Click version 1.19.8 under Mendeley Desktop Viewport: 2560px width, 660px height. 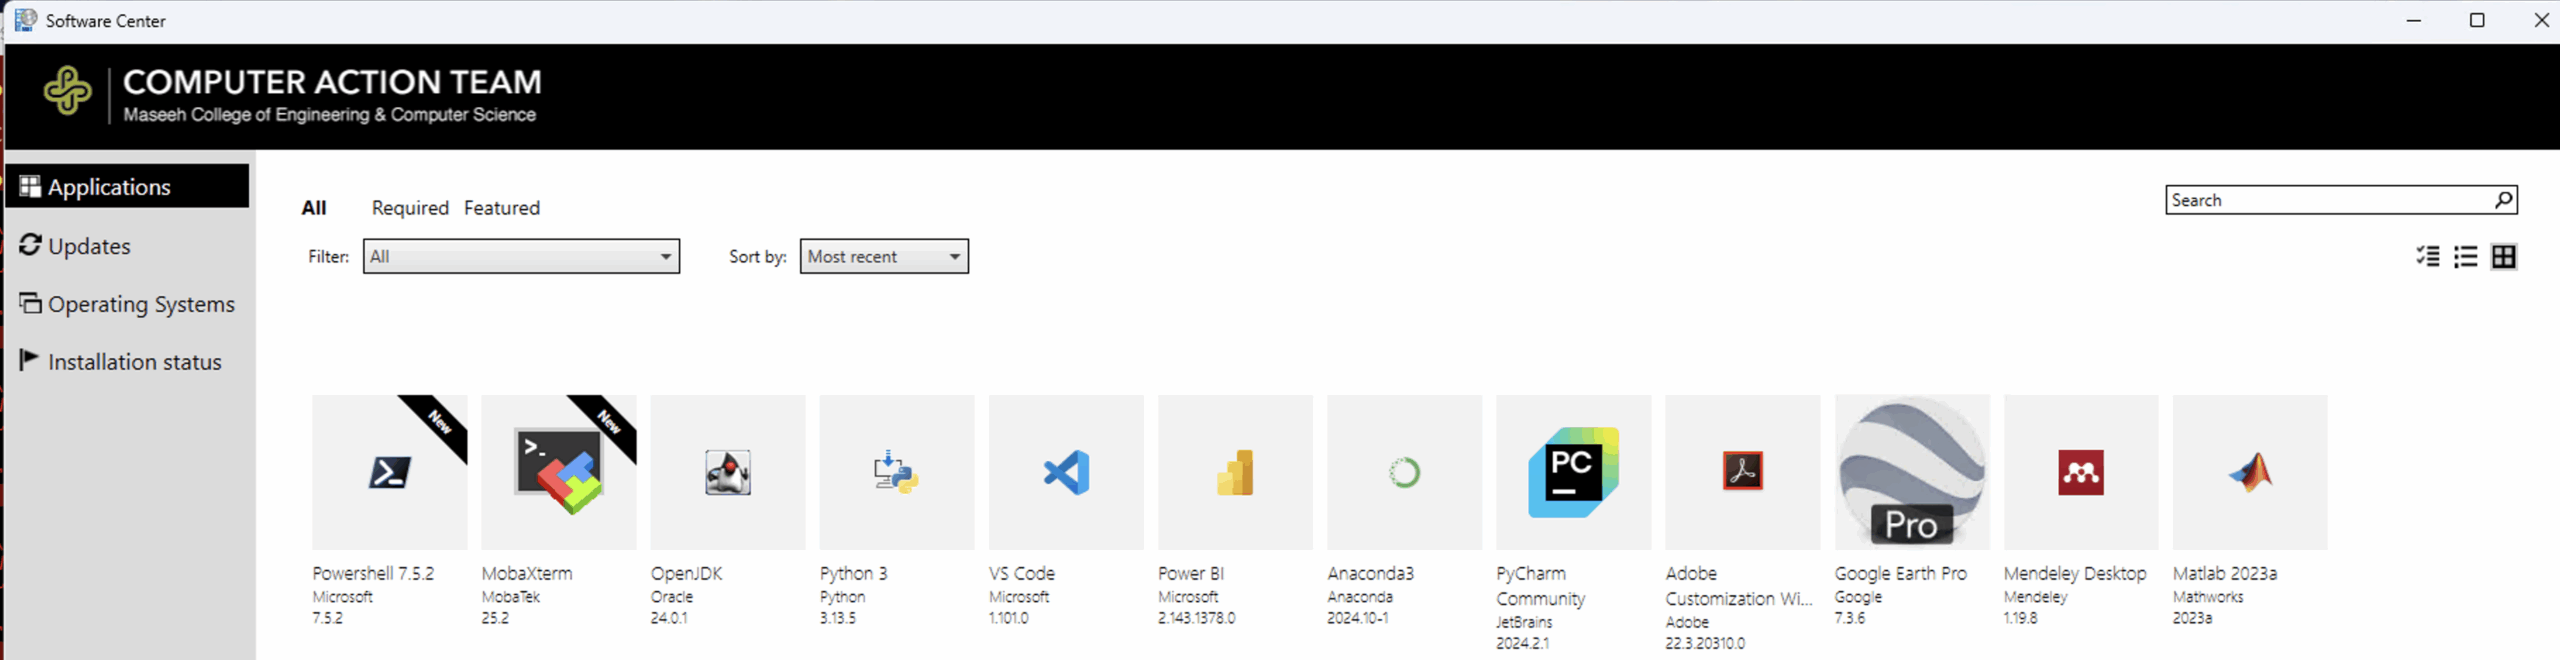(2020, 618)
